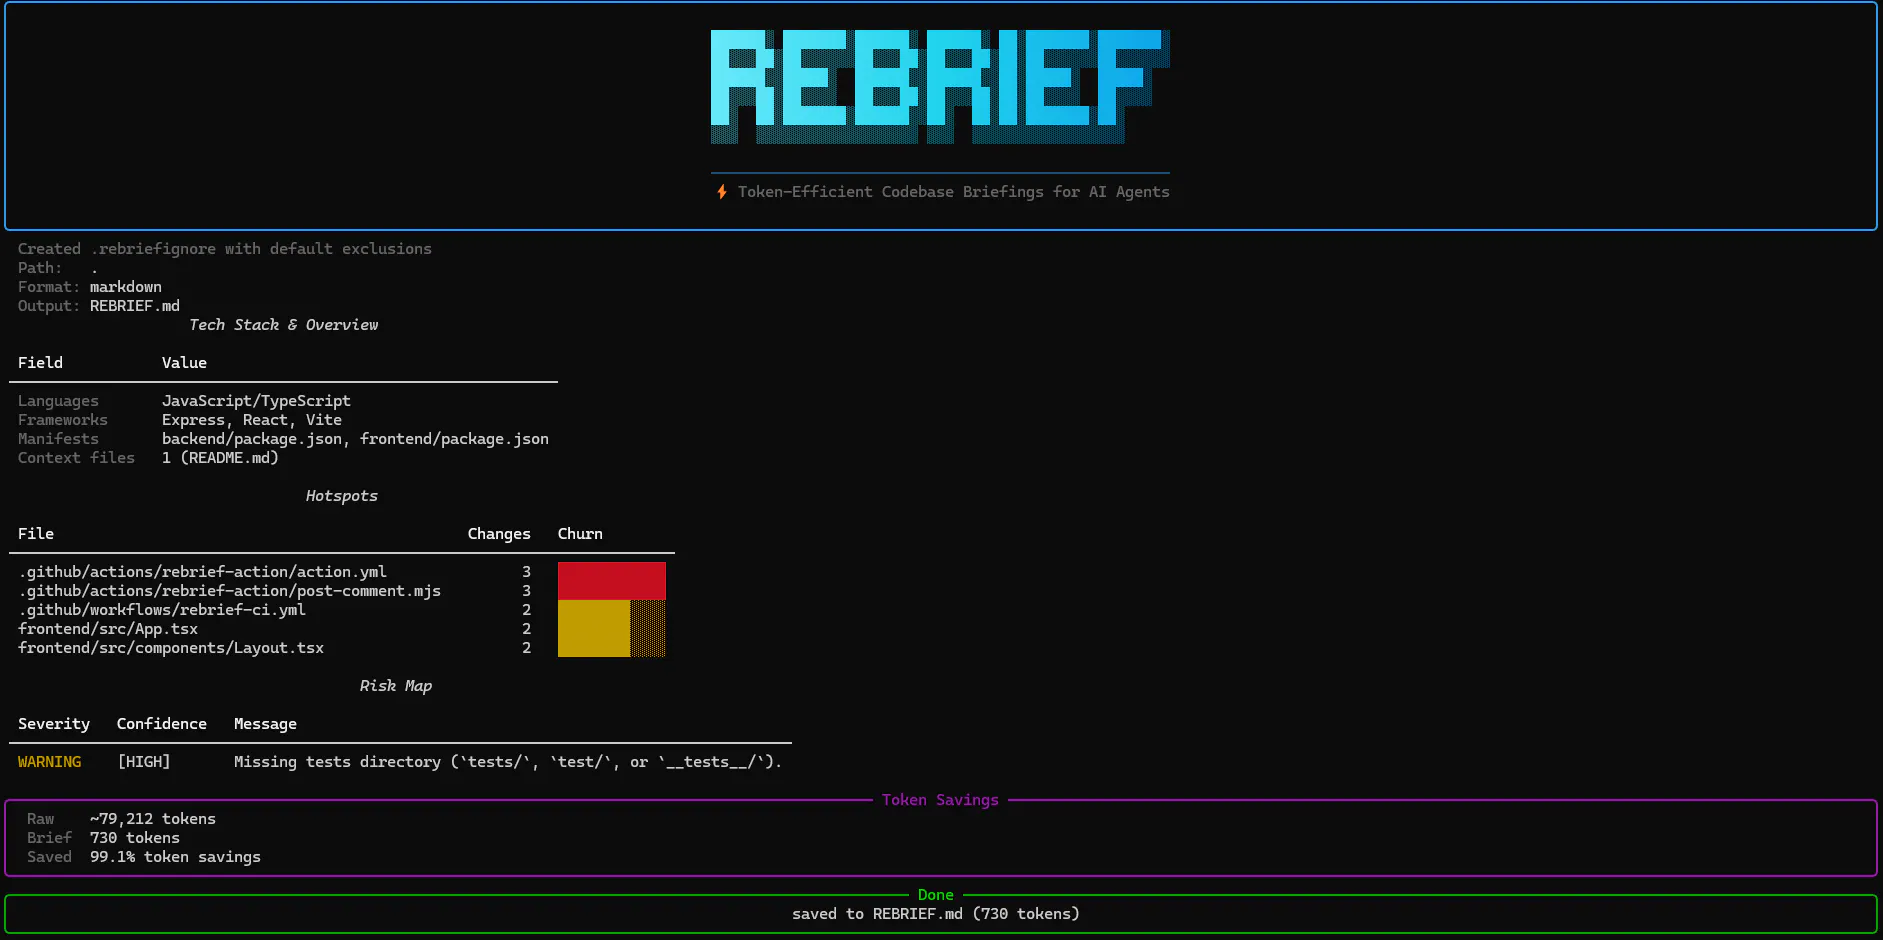Click the 'Frameworks' field label
This screenshot has width=1883, height=940.
click(x=63, y=420)
